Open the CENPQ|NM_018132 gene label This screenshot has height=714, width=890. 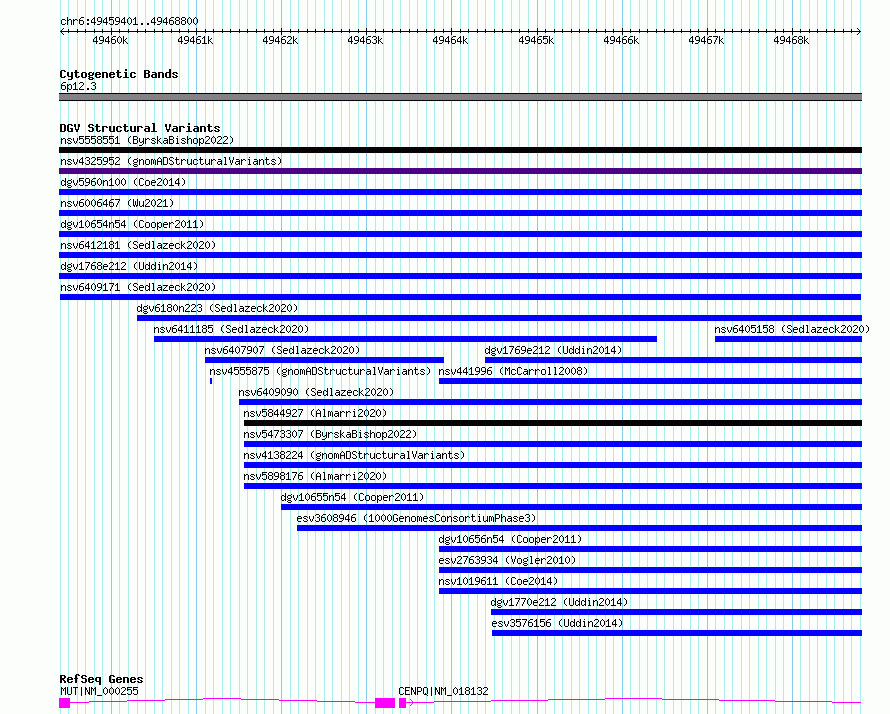pyautogui.click(x=443, y=691)
